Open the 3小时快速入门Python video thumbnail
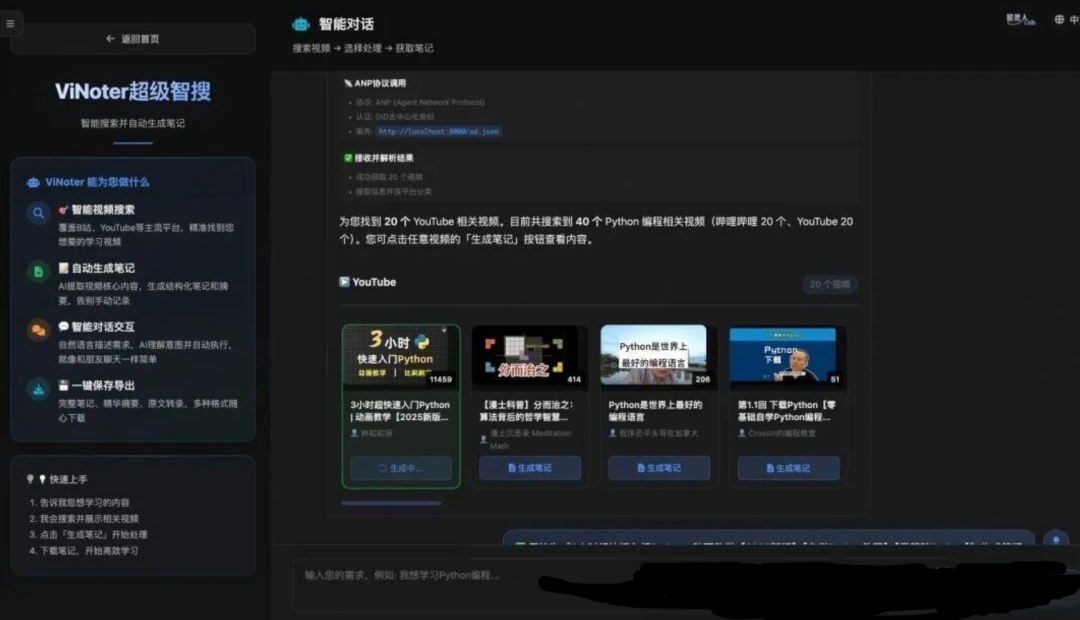This screenshot has width=1080, height=620. click(400, 355)
